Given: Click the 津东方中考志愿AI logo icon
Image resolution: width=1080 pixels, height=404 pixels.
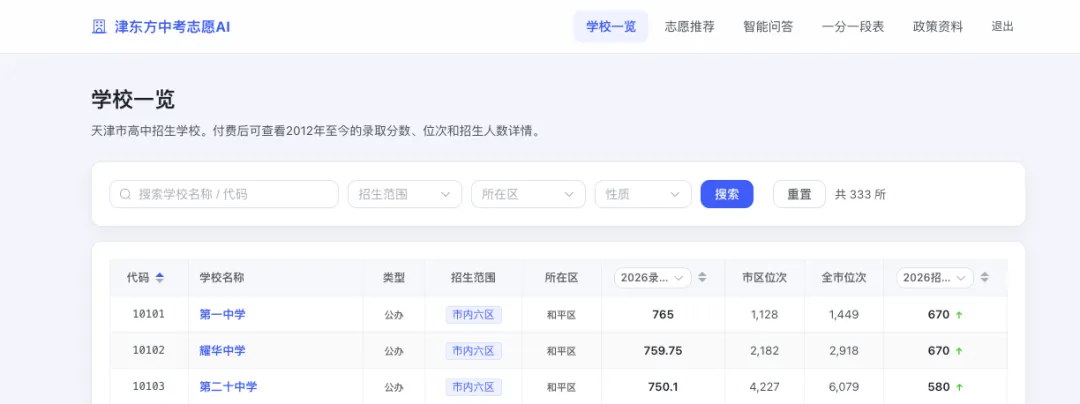Looking at the screenshot, I should (99, 27).
